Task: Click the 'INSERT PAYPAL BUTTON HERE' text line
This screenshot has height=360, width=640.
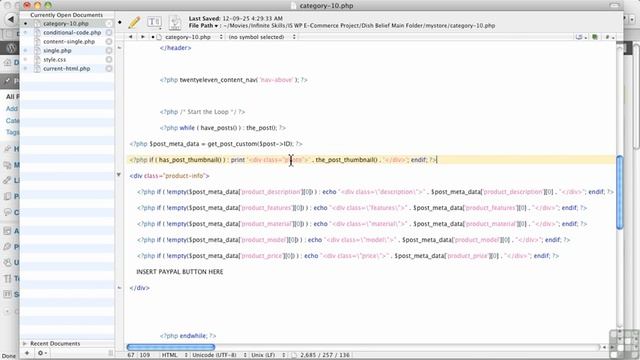Action: (180, 272)
